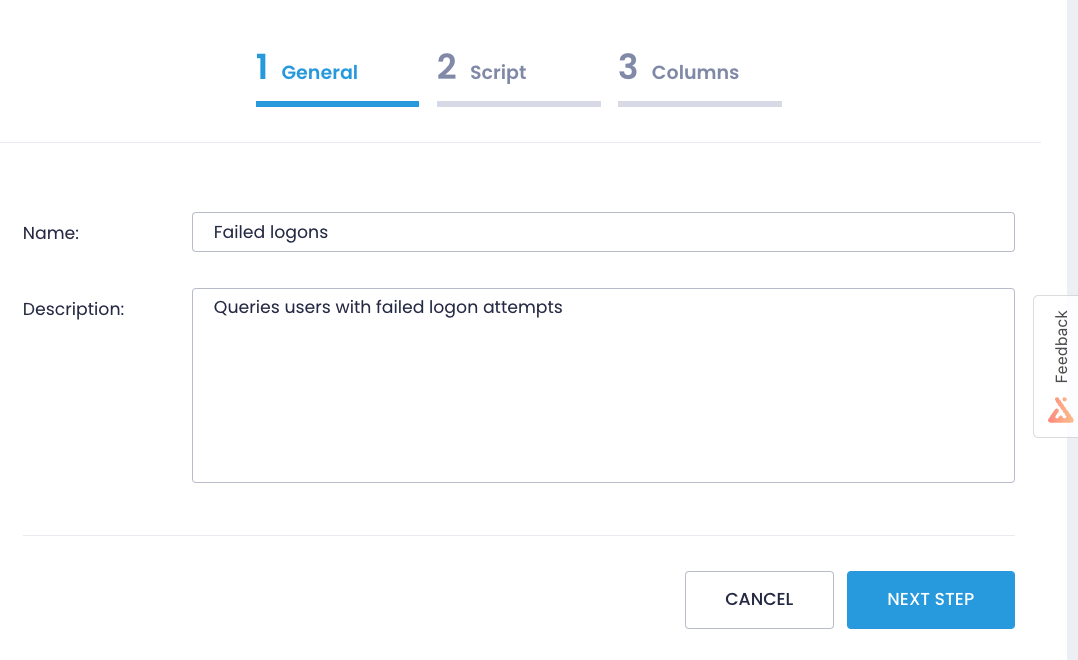Select the Failed logons name value
Image resolution: width=1078 pixels, height=660 pixels.
click(x=269, y=231)
